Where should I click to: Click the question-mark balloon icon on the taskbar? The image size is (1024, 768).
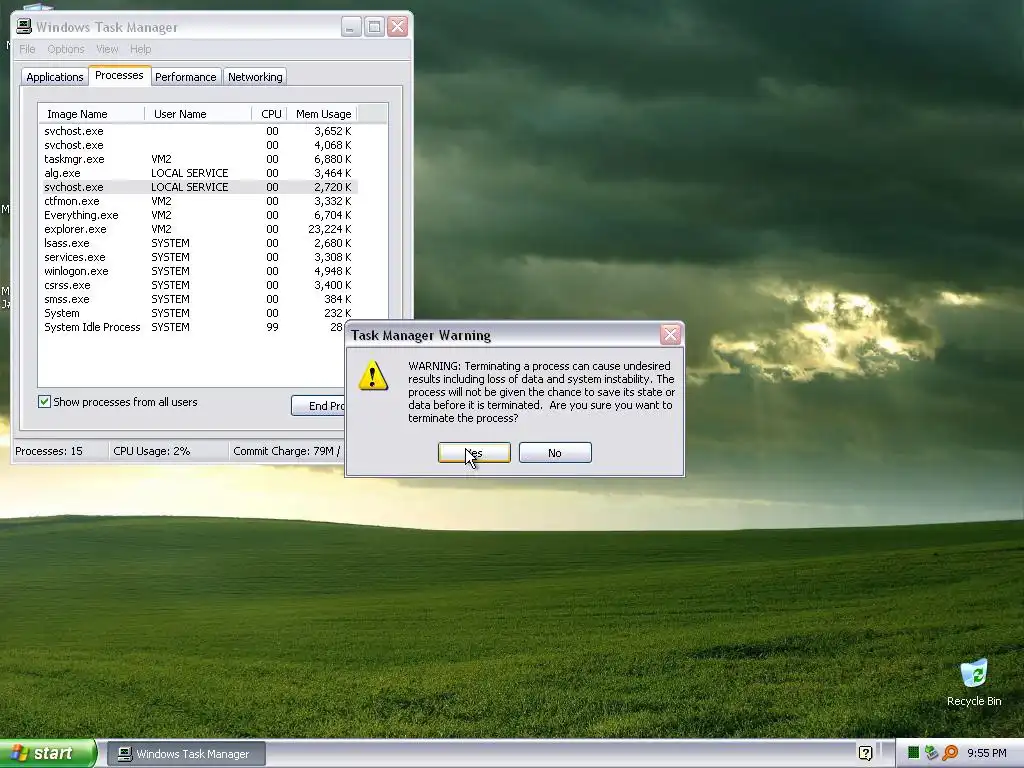pyautogui.click(x=865, y=754)
